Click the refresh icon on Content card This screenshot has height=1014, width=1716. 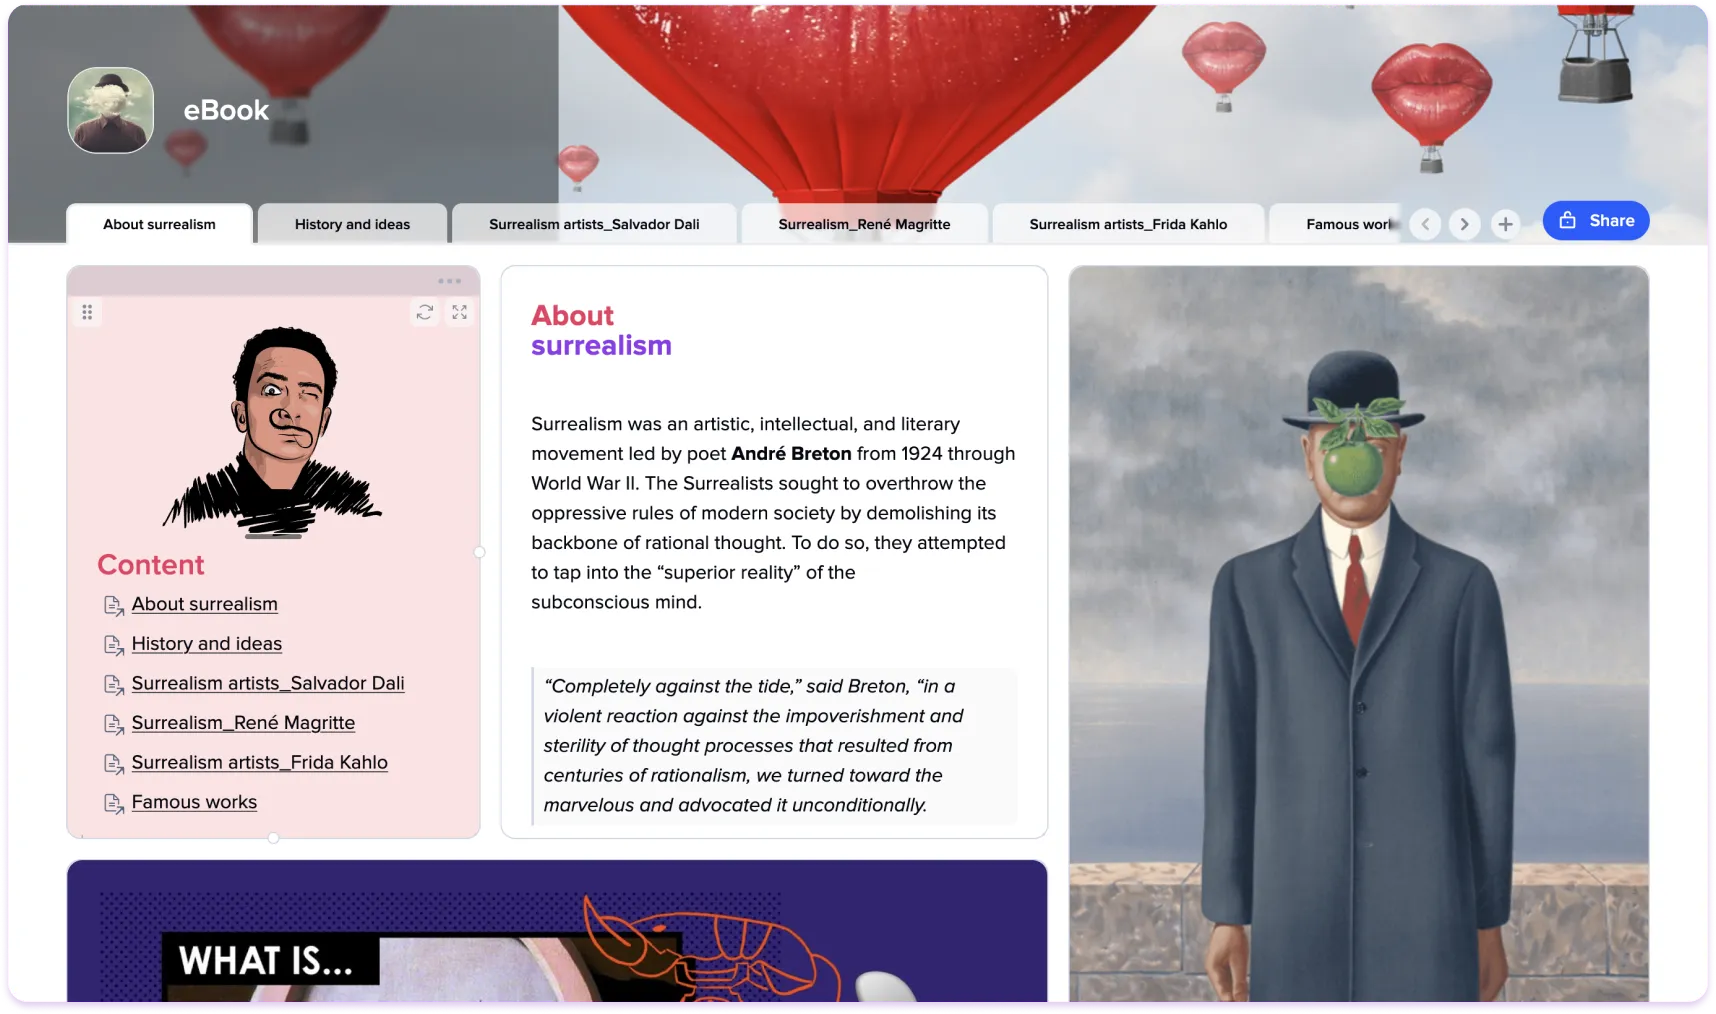click(x=425, y=312)
